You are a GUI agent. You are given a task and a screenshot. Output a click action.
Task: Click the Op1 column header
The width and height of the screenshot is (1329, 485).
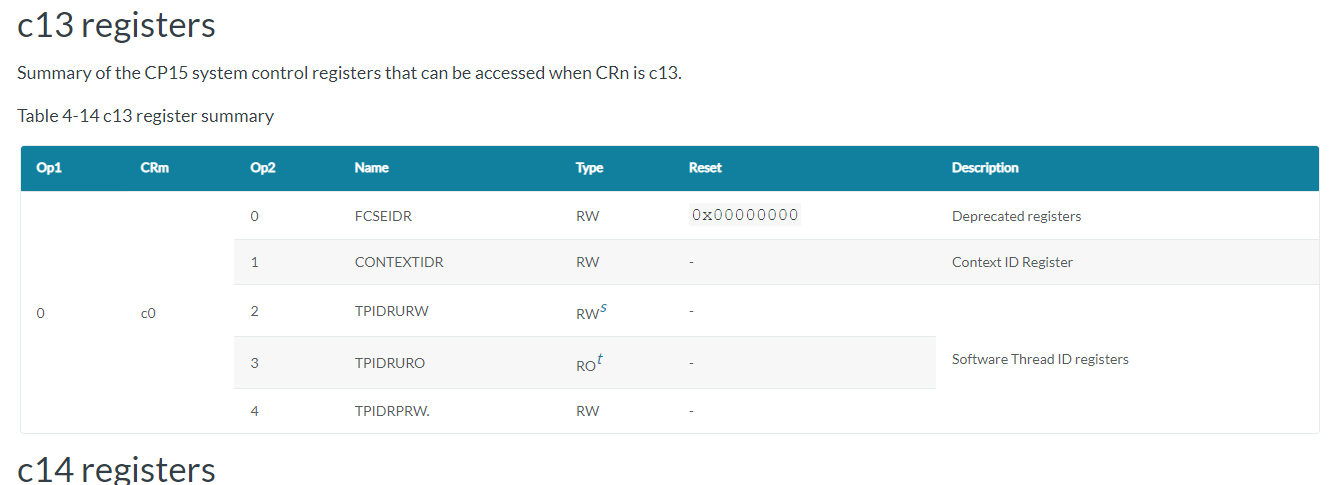[49, 168]
